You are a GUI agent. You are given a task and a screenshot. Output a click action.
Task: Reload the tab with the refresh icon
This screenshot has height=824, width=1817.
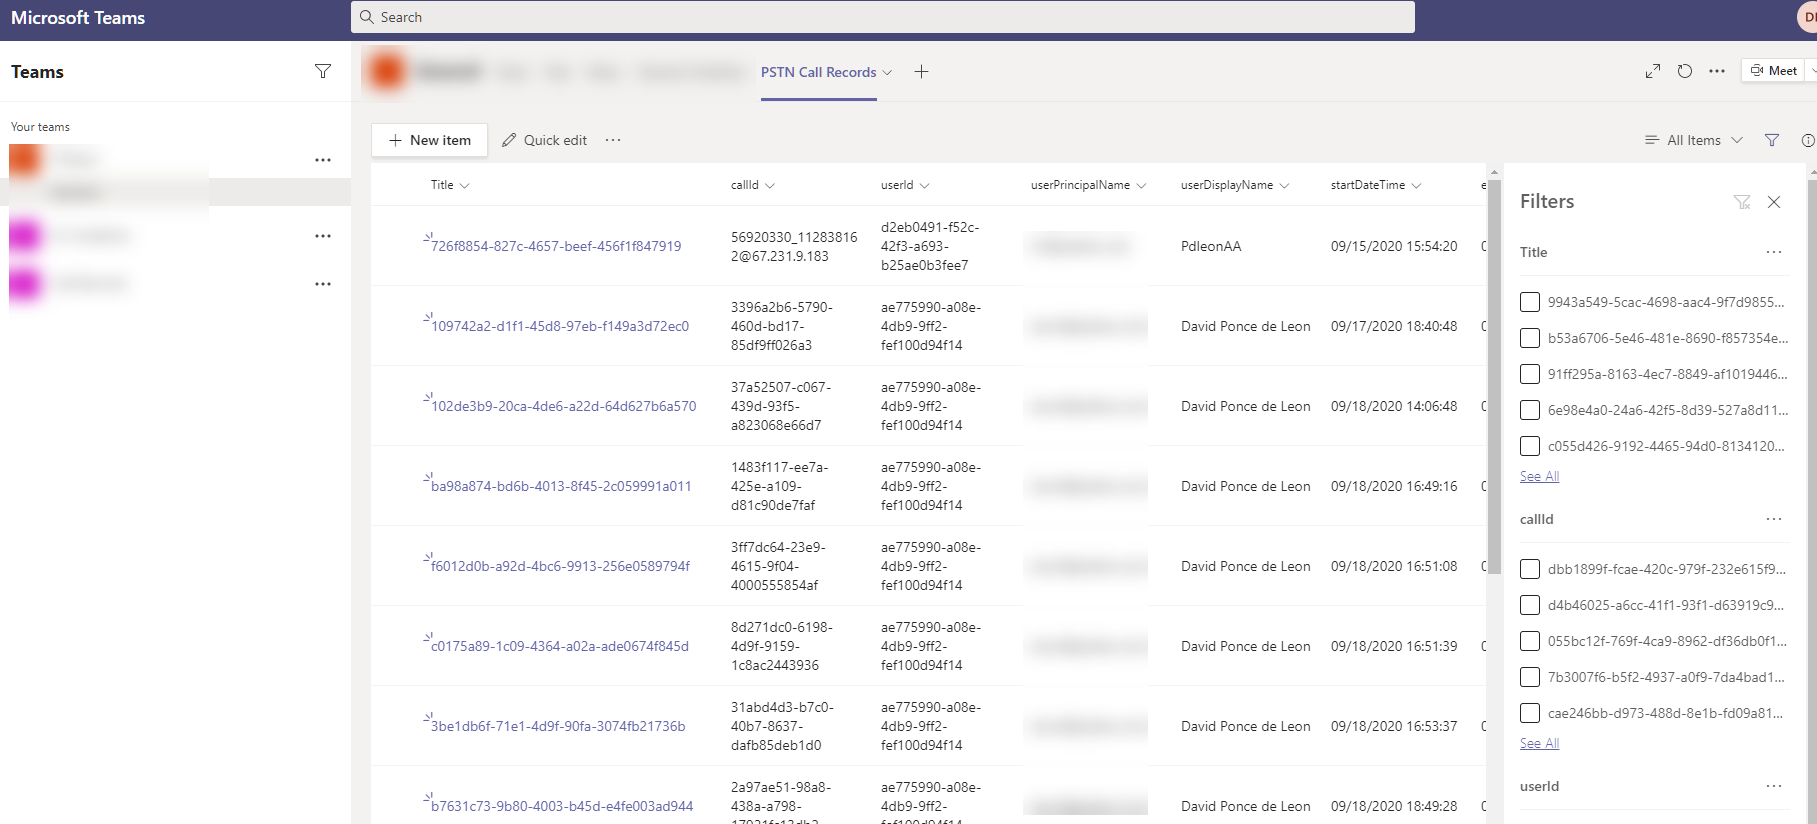click(x=1685, y=71)
